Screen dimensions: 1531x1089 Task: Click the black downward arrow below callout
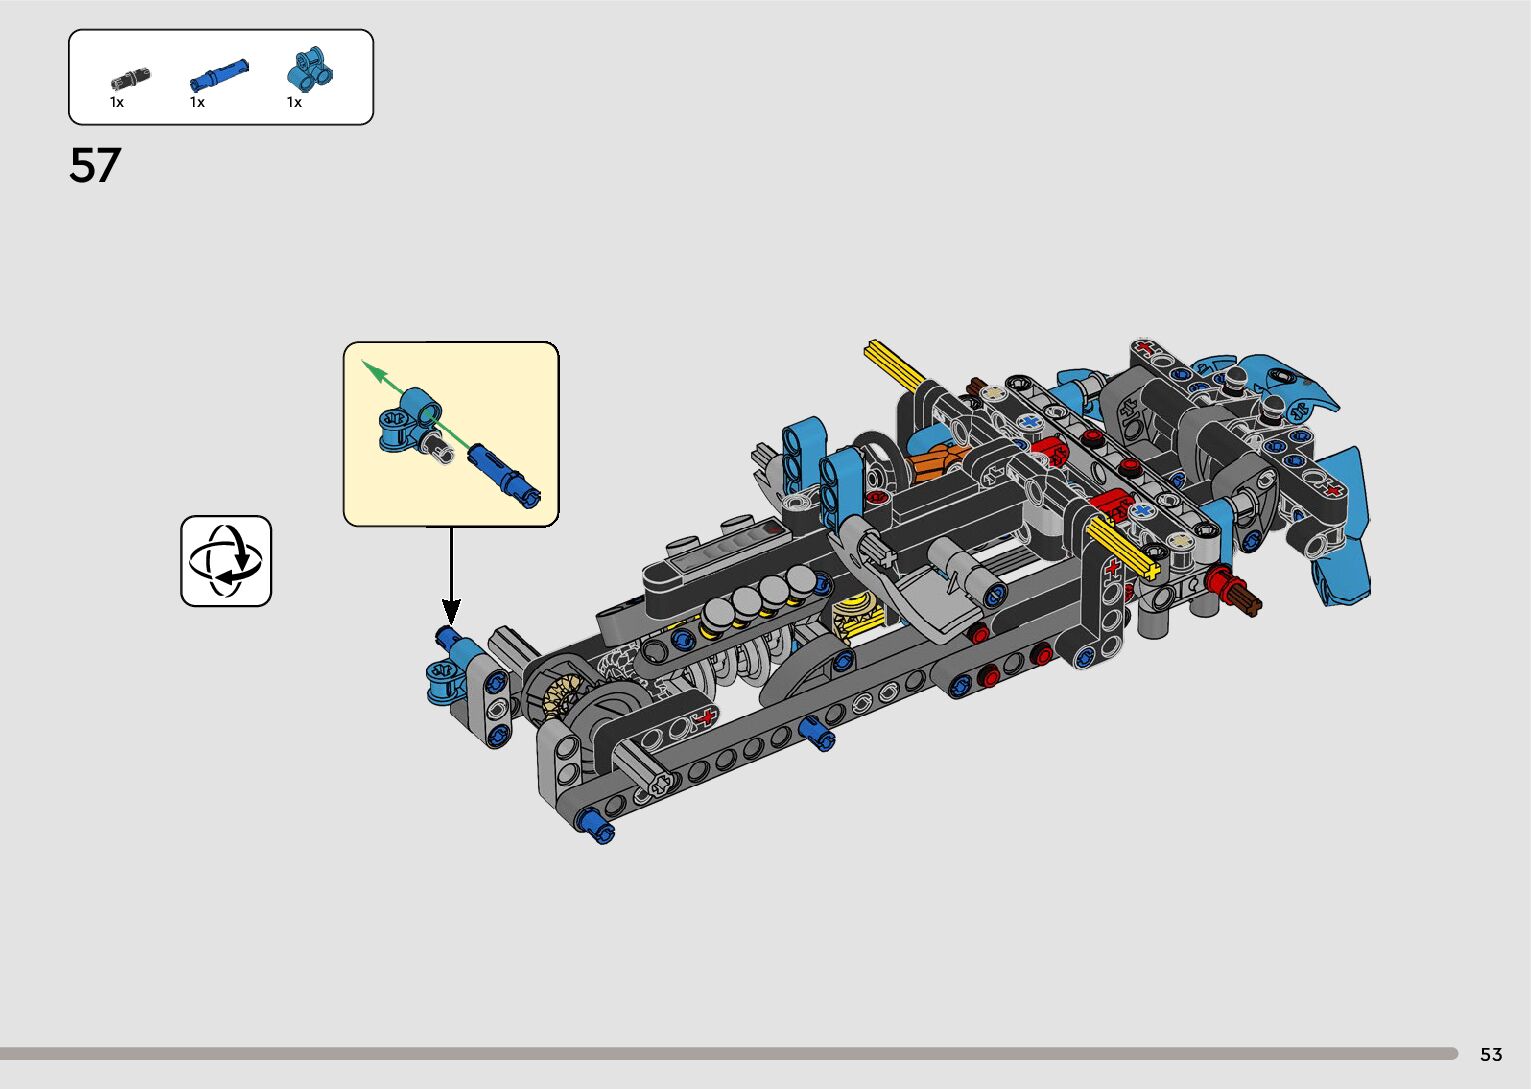click(x=451, y=575)
